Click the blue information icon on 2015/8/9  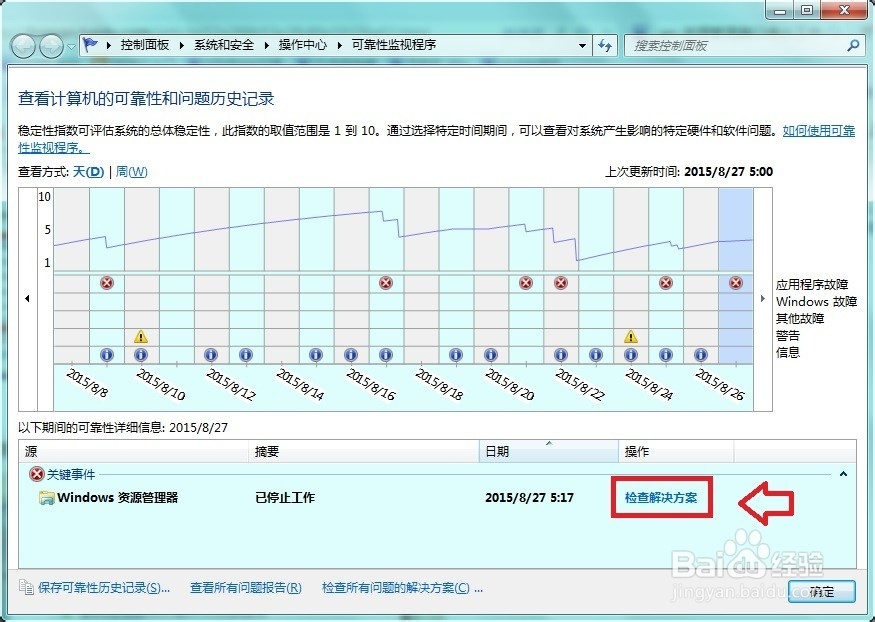coord(107,354)
